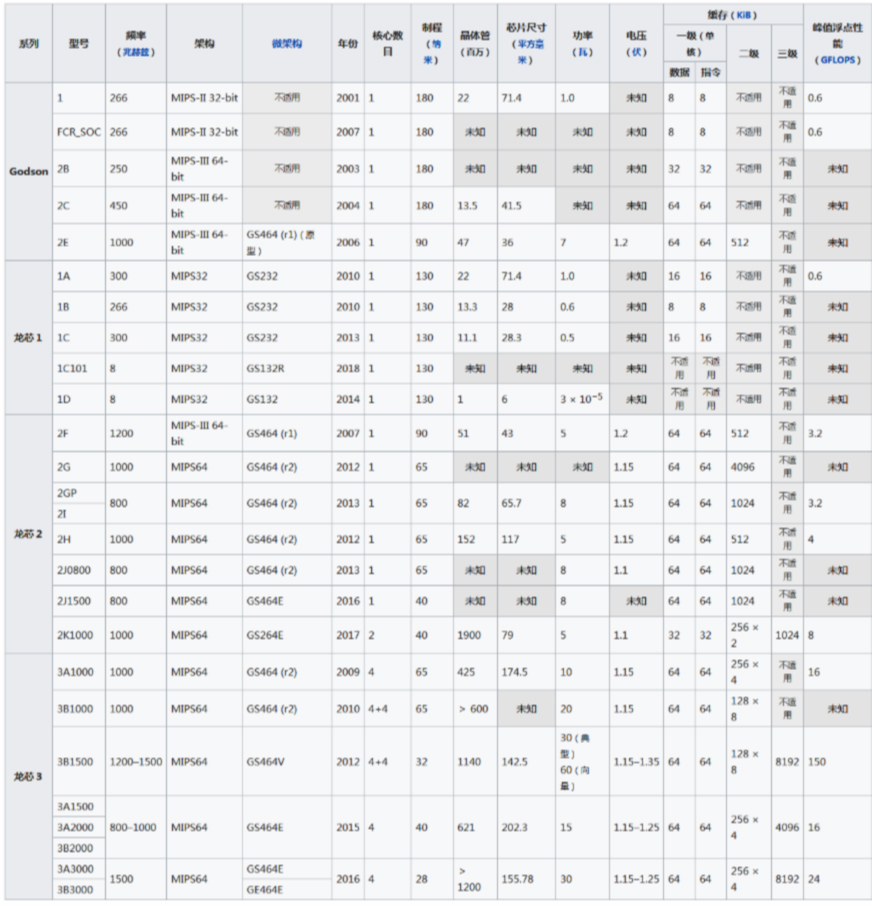Select the 142.5 die size cell
Viewport: 872px width, 906px height.
526,762
